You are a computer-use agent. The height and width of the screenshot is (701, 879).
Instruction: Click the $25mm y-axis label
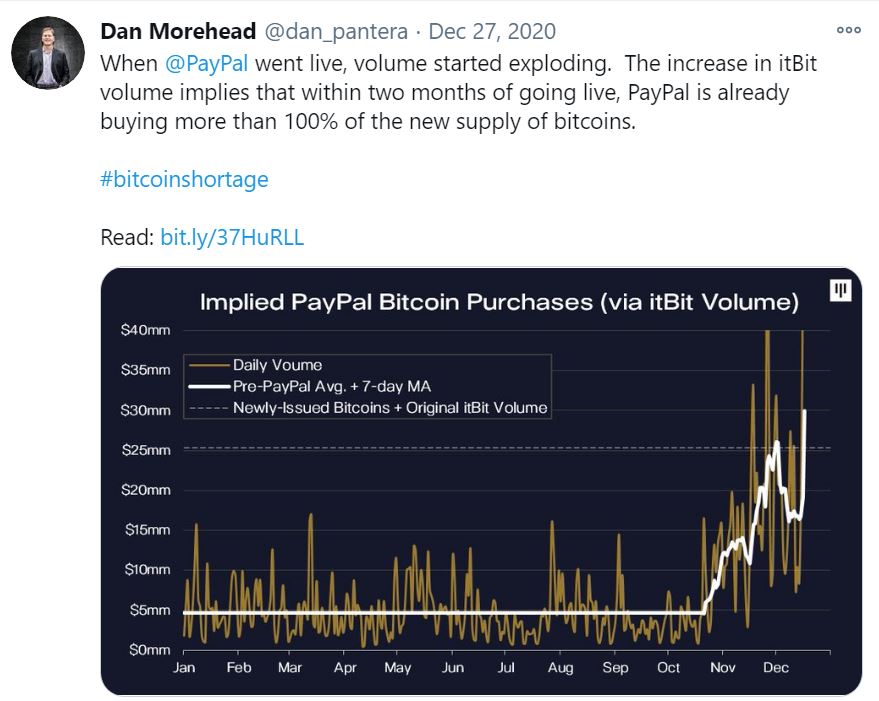tap(148, 450)
